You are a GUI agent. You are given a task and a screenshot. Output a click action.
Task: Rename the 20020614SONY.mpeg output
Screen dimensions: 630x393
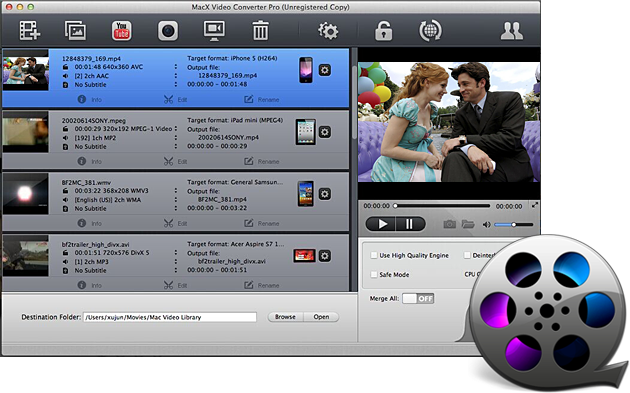pyautogui.click(x=262, y=161)
